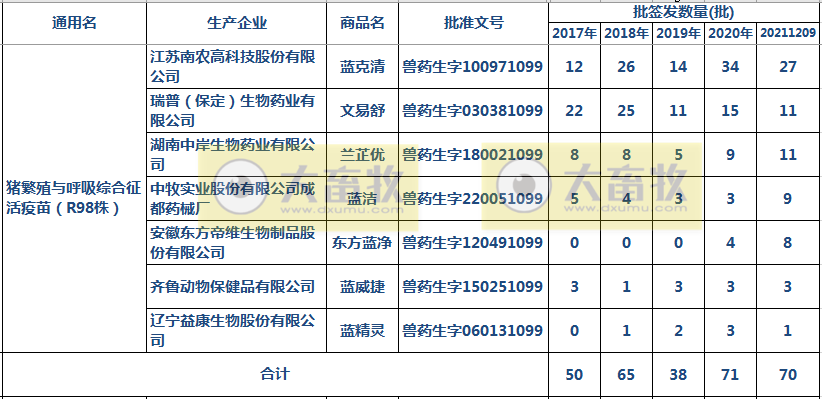
Task: Select 兰芷优's 20211209 value 11
Action: [788, 155]
